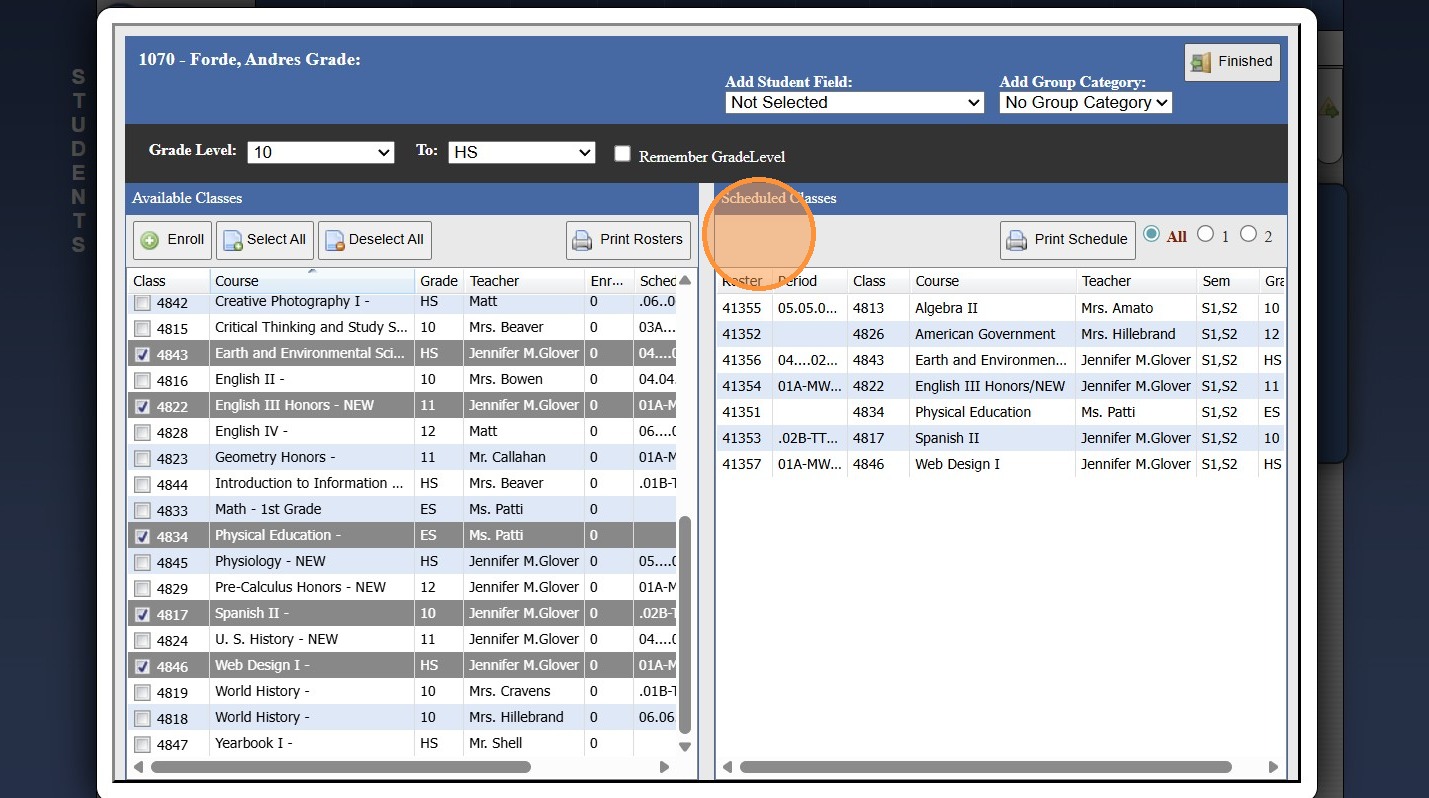Screen dimensions: 1429x798
Task: Click the Enroll green plus icon
Action: (x=150, y=240)
